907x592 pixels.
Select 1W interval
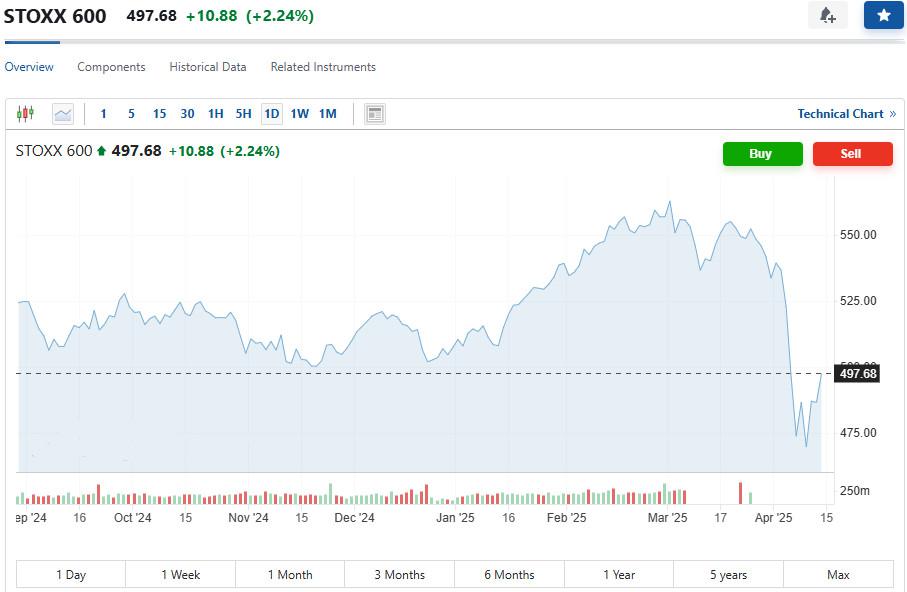click(x=300, y=113)
